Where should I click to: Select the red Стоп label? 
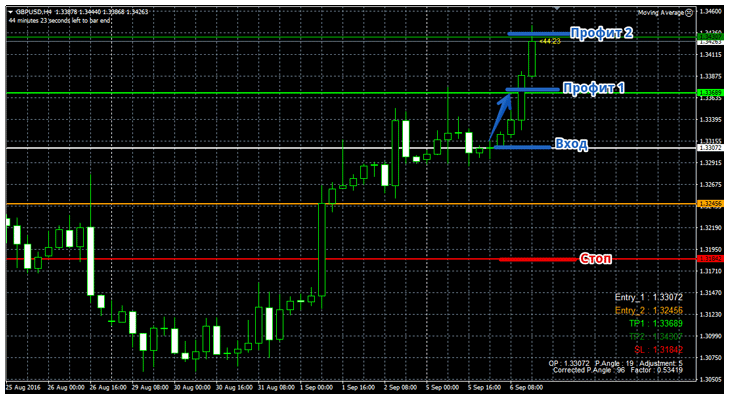(595, 259)
